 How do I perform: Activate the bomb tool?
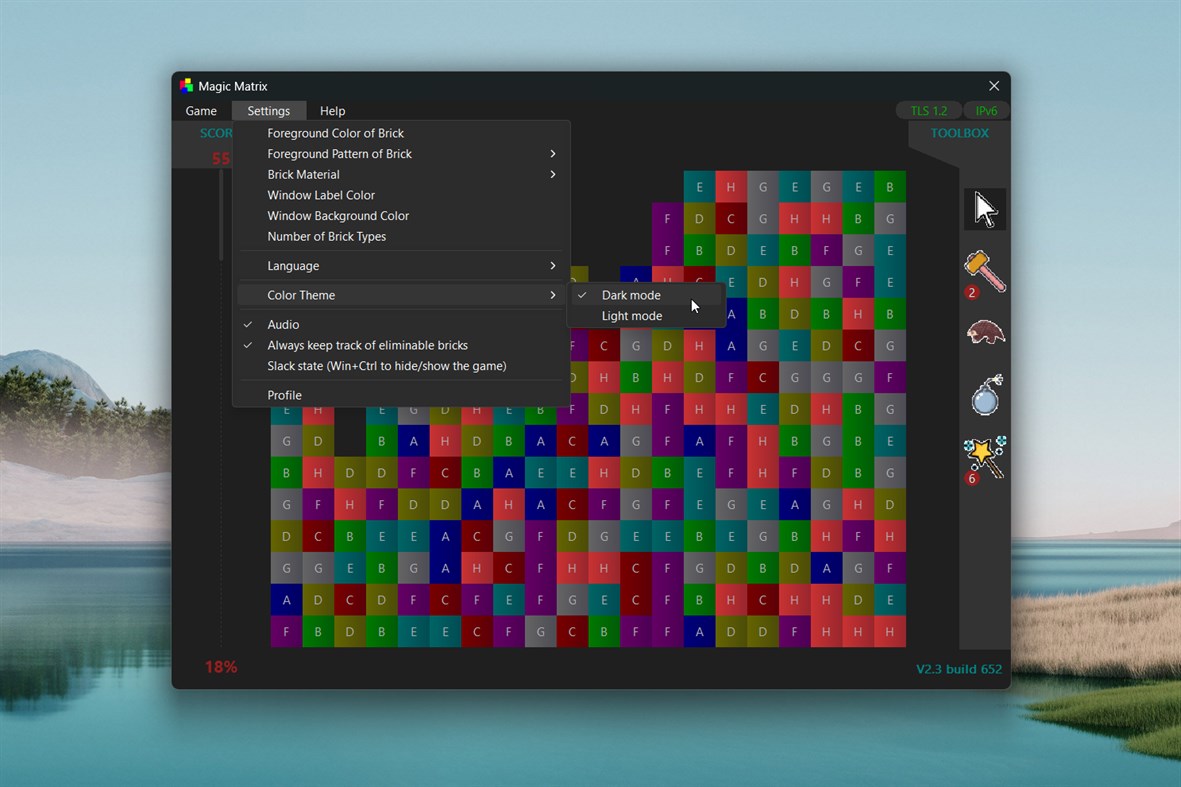[984, 395]
